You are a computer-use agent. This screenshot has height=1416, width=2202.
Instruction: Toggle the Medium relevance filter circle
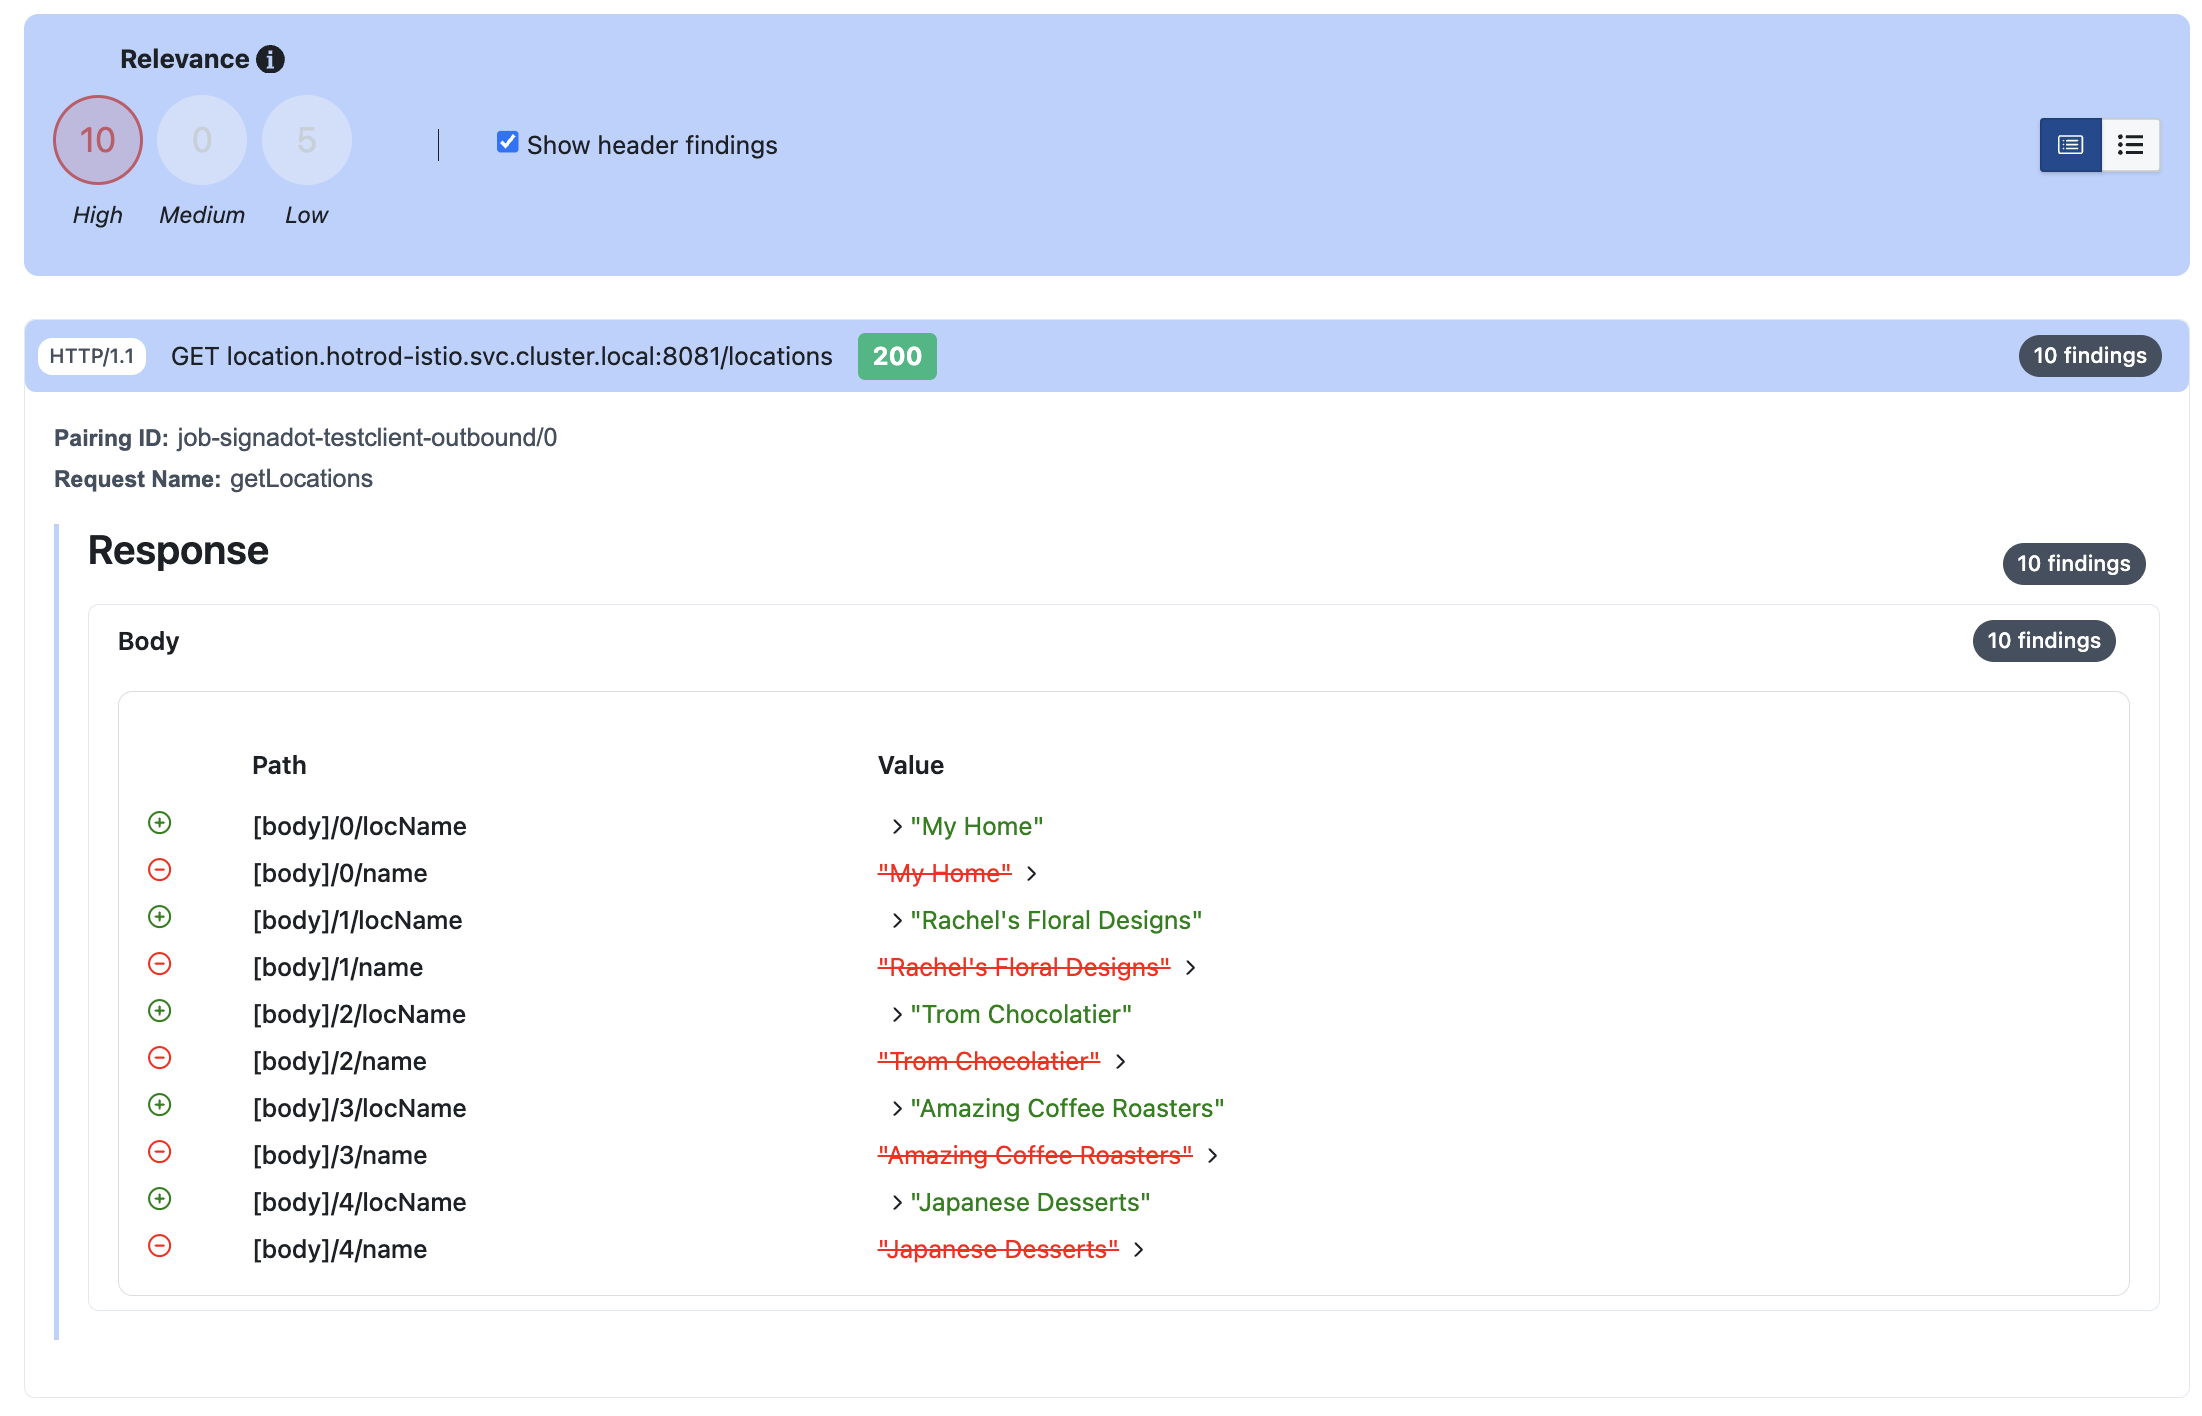coord(202,140)
